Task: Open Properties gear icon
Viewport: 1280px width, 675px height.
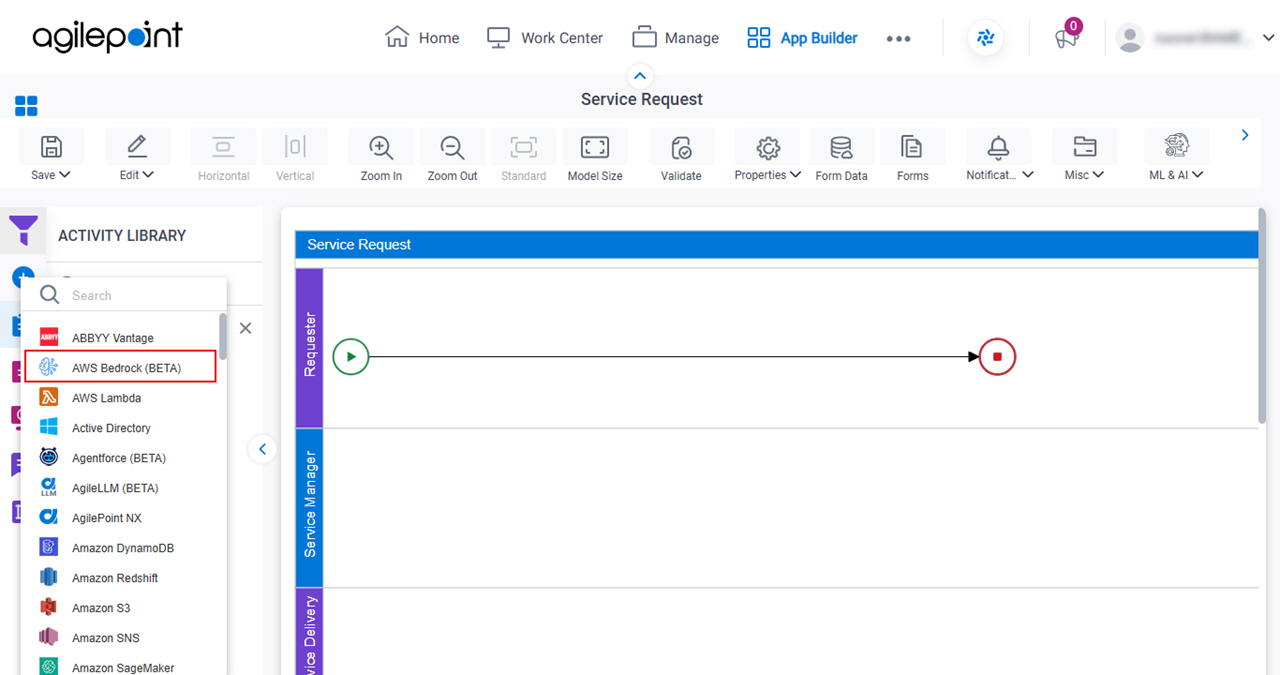Action: (x=768, y=147)
